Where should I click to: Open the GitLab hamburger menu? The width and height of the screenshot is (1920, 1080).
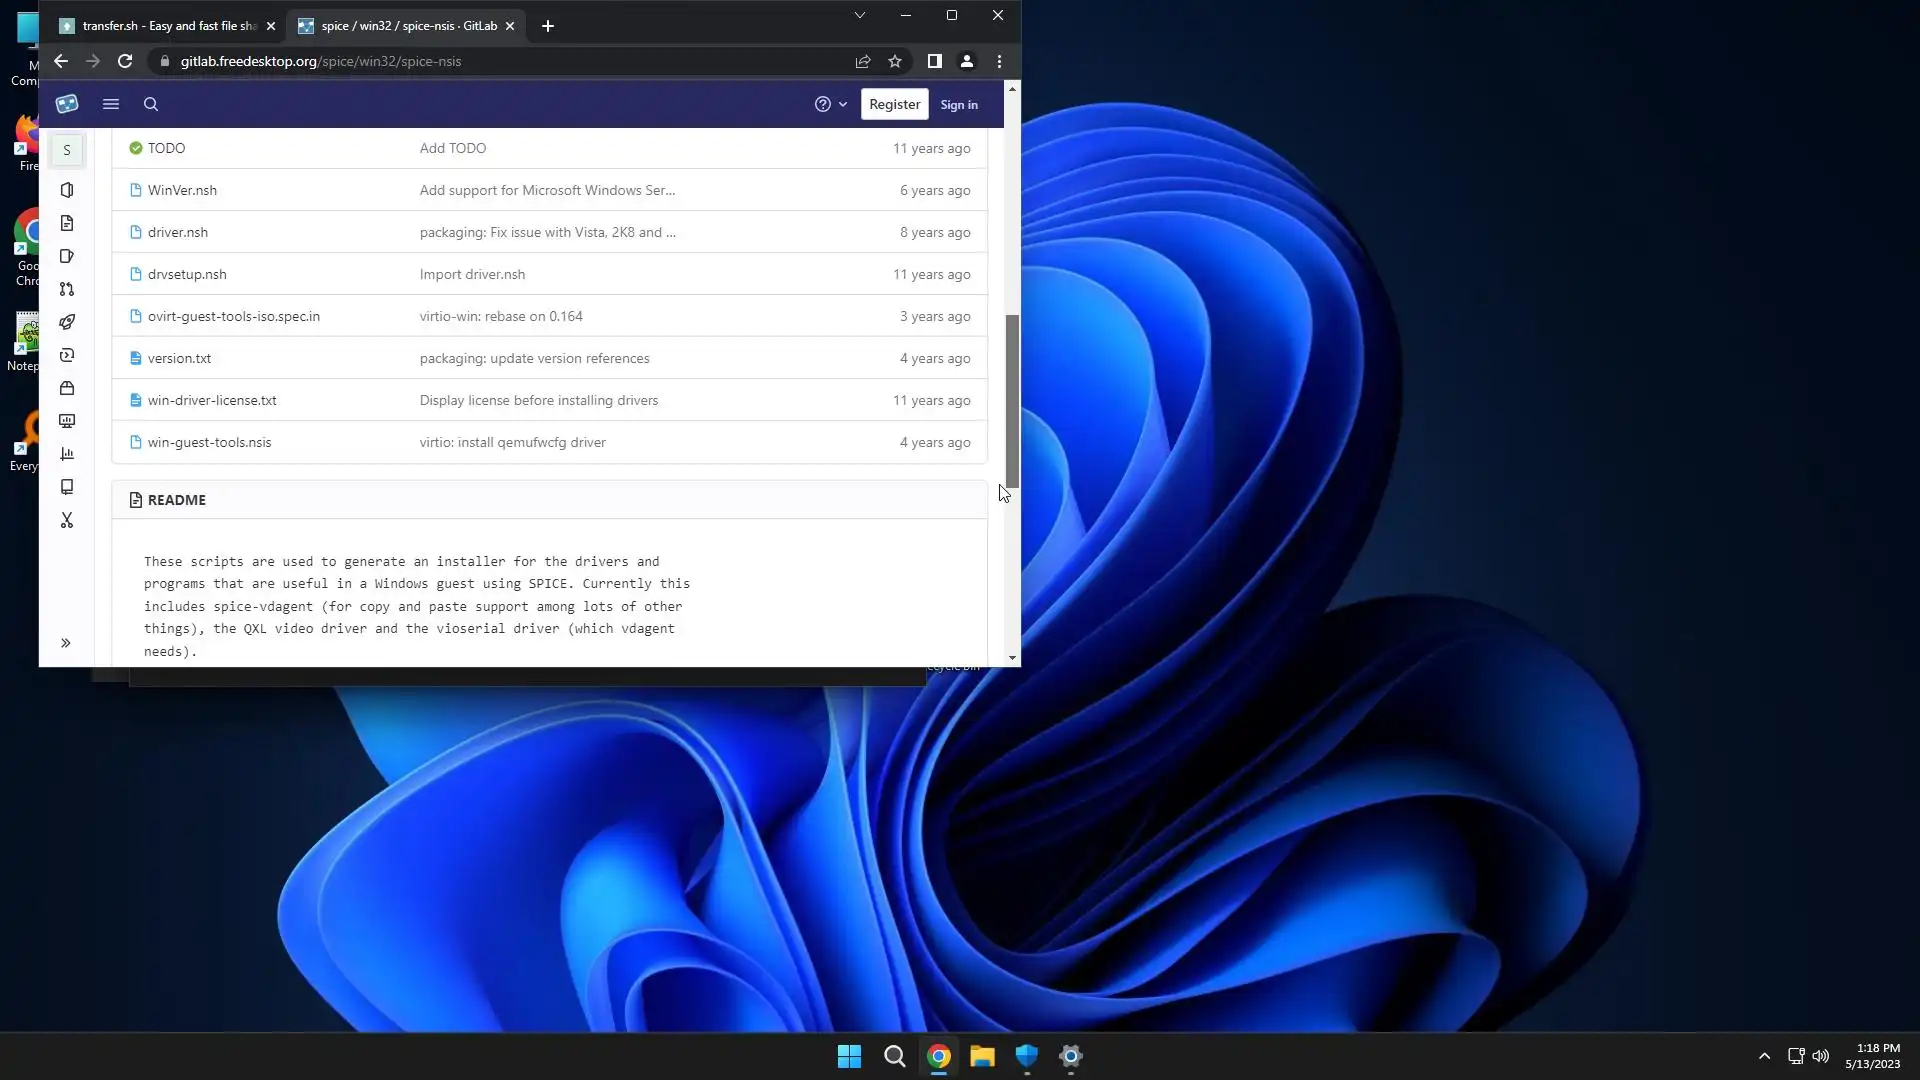pyautogui.click(x=111, y=104)
